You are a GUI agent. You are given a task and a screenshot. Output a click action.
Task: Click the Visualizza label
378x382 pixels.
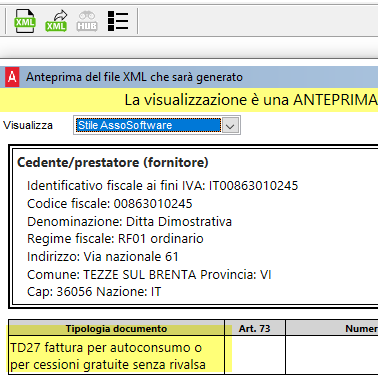[x=28, y=125]
